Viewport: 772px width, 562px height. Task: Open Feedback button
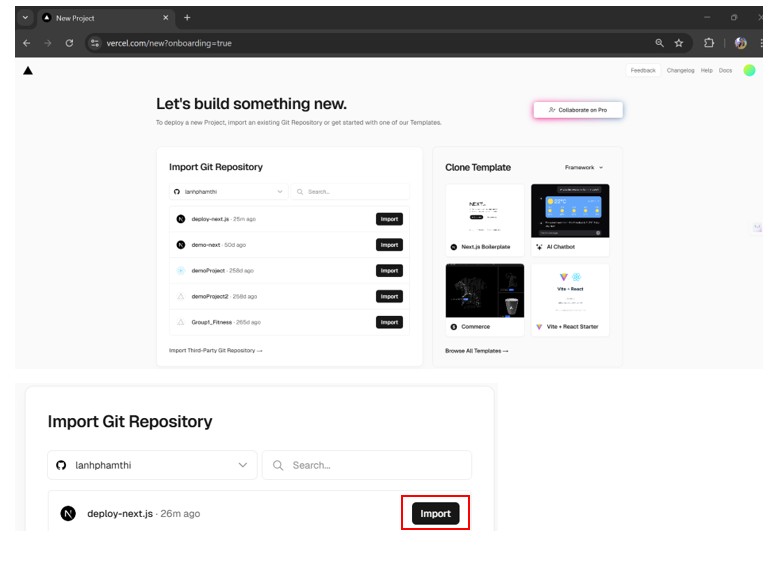643,70
